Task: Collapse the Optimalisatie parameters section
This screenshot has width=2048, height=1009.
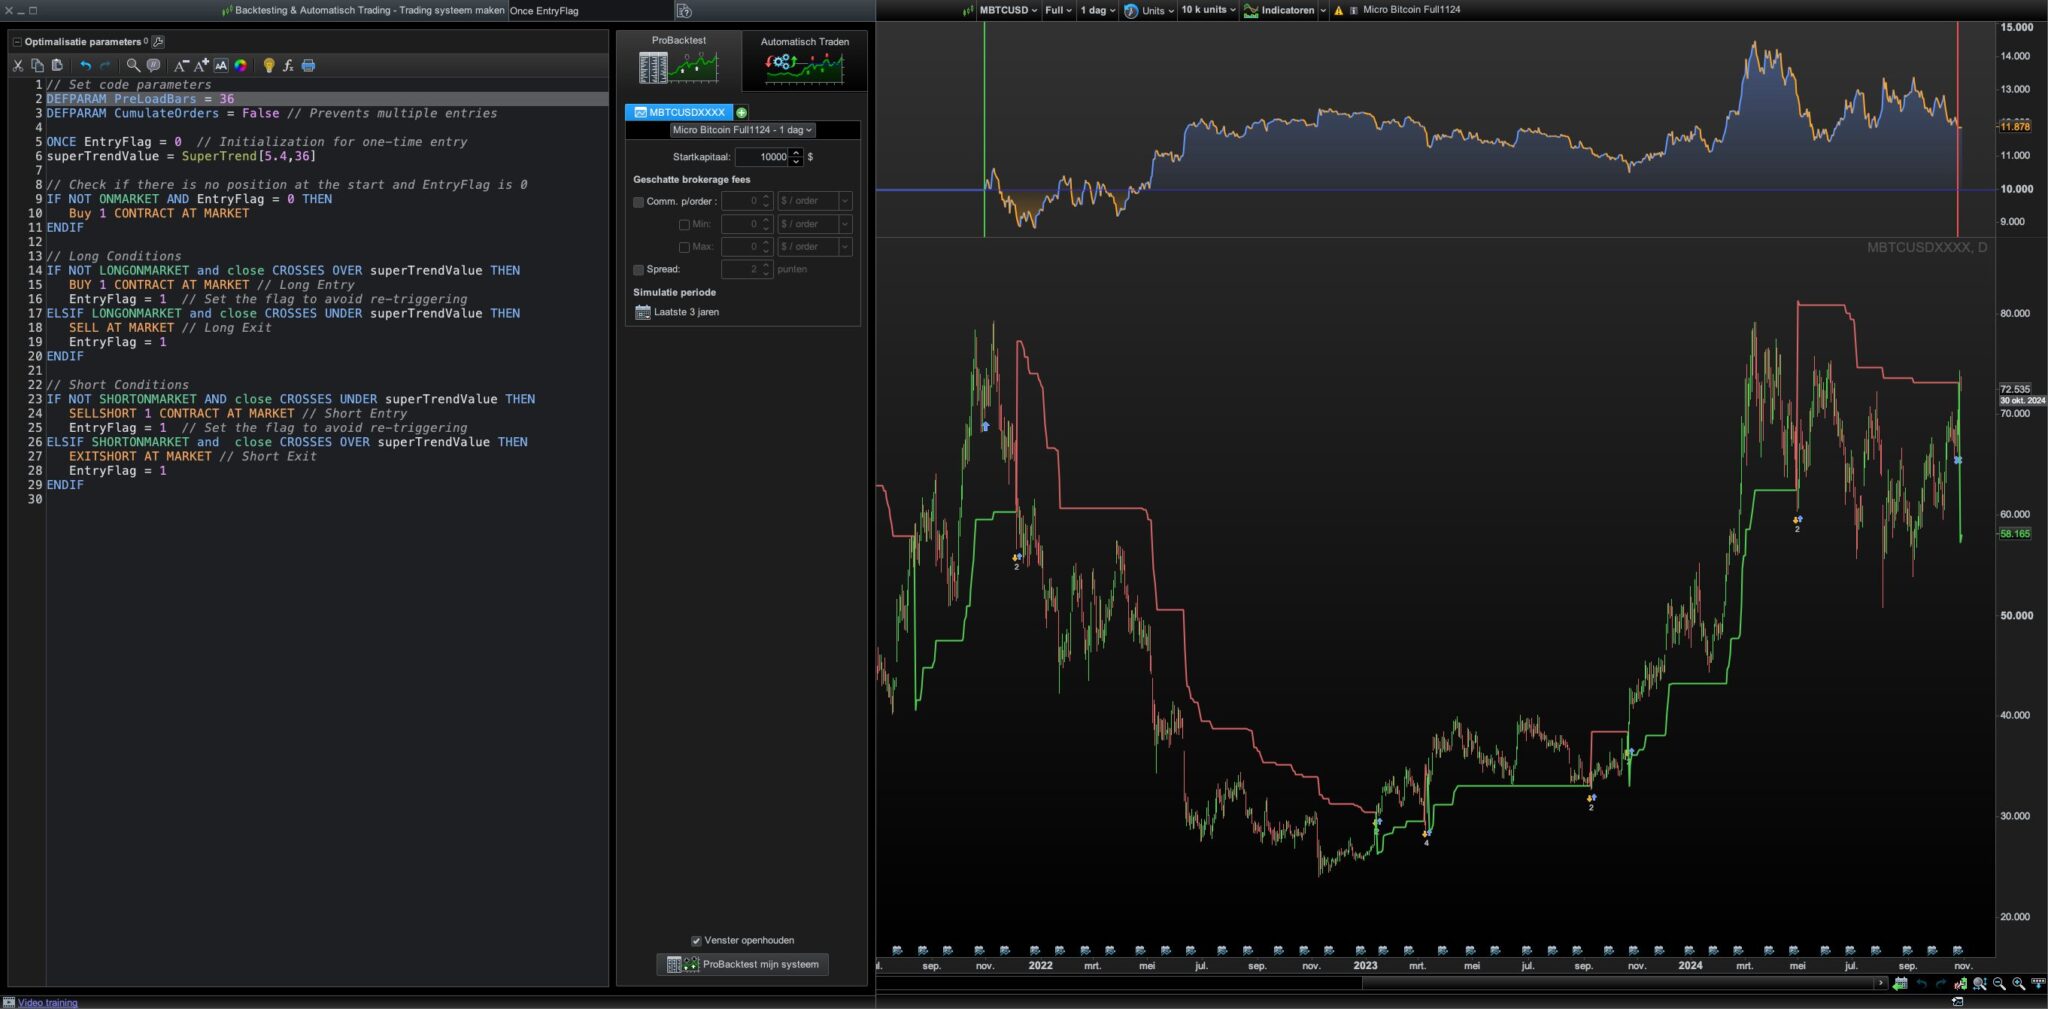Action: (17, 41)
